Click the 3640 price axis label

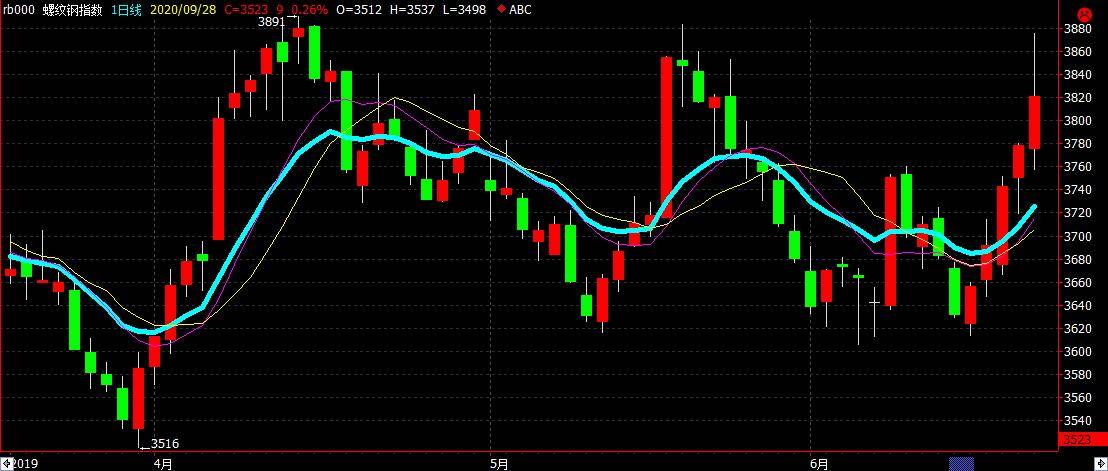point(1077,306)
